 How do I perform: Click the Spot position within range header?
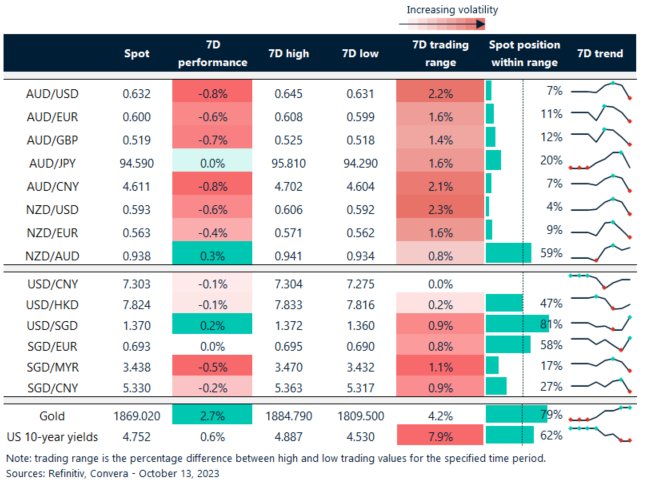tap(523, 54)
